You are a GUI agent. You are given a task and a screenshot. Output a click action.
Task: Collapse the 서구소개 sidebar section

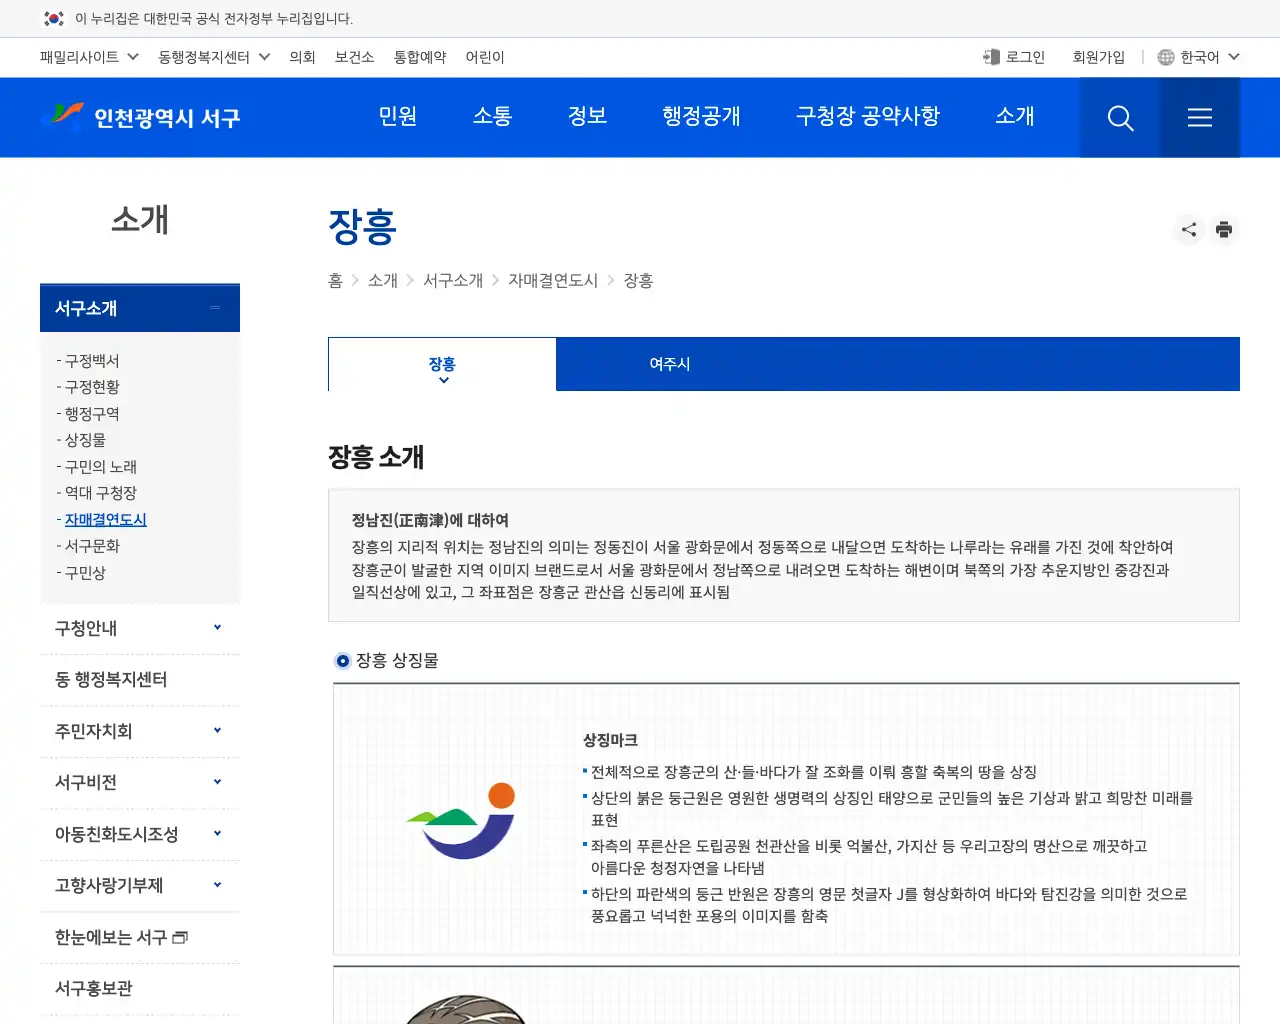[214, 308]
